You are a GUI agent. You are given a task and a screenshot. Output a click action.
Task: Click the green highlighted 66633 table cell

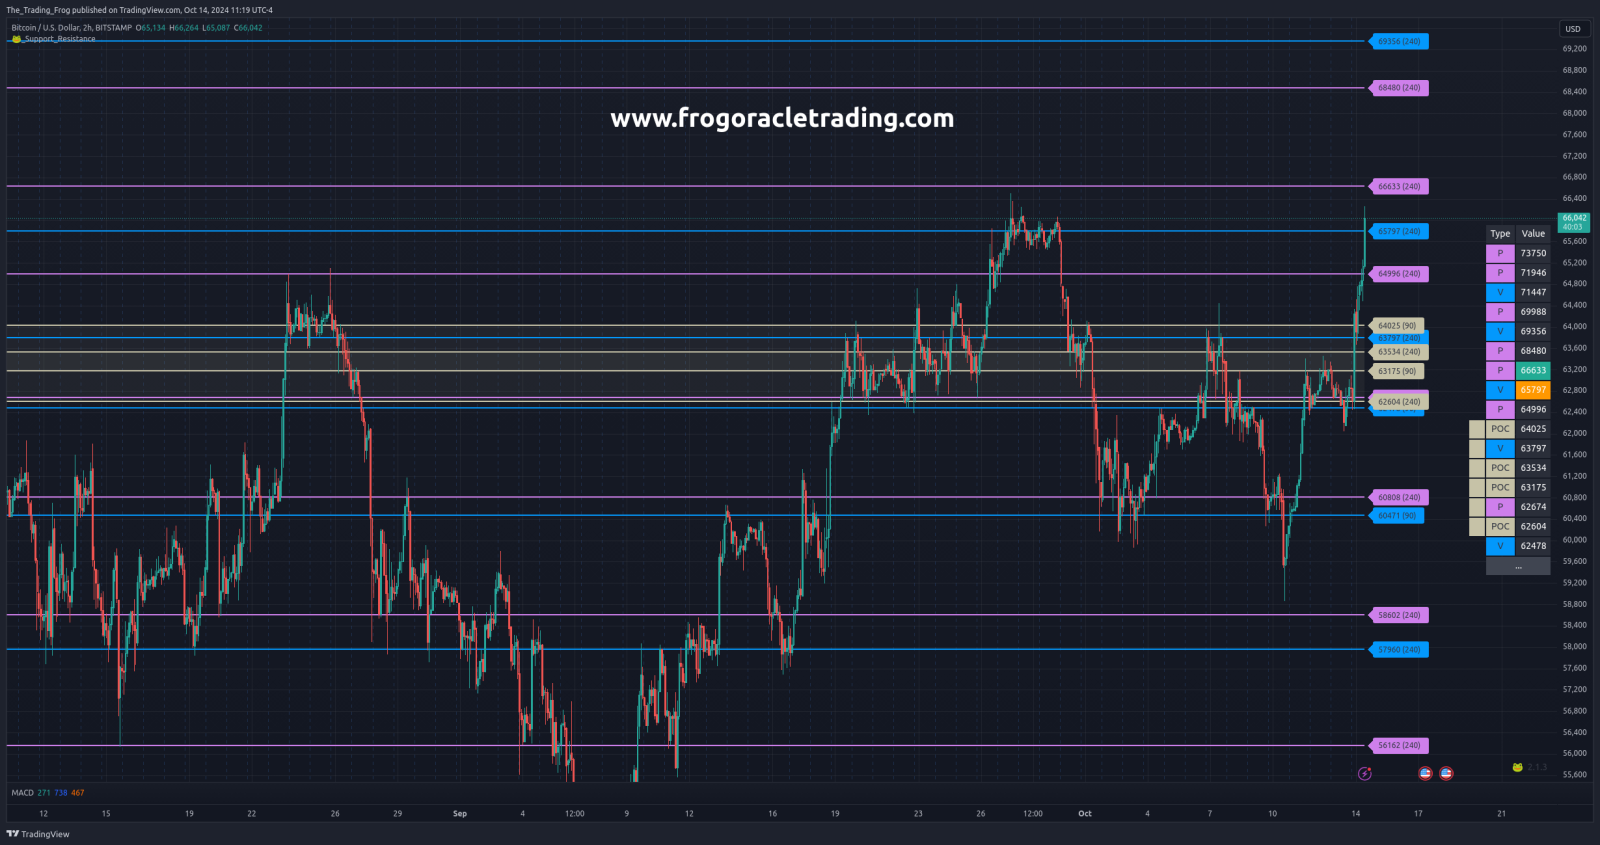(1533, 370)
